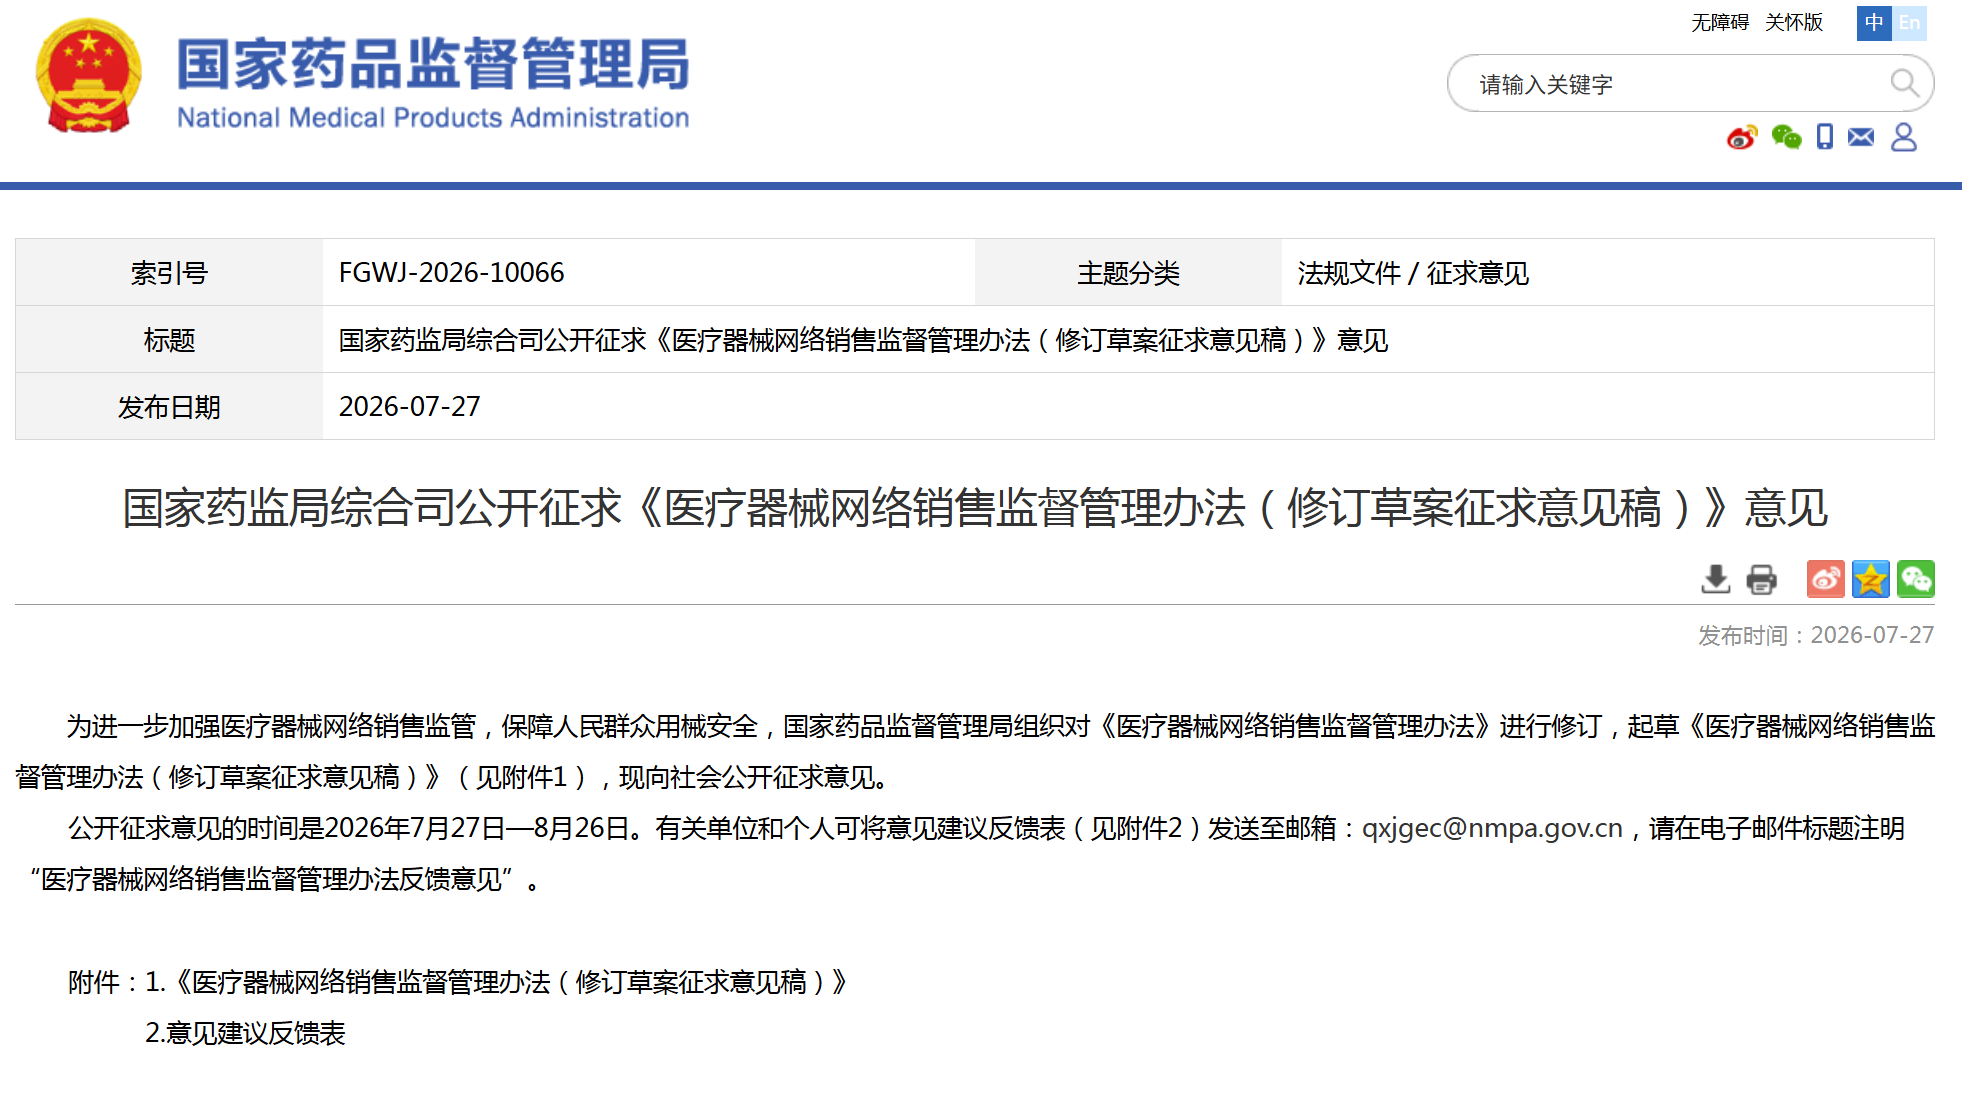This screenshot has width=1962, height=1096.
Task: Open the user account icon
Action: (1904, 137)
